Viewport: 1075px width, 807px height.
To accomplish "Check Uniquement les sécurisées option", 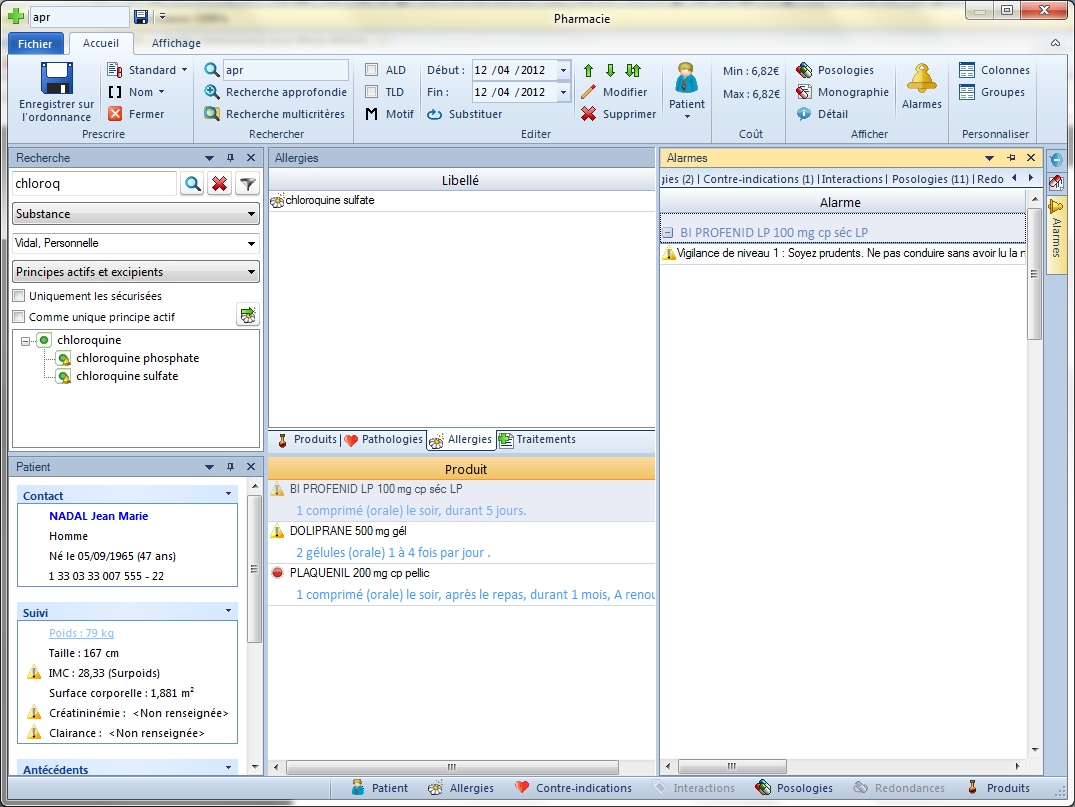I will (19, 296).
